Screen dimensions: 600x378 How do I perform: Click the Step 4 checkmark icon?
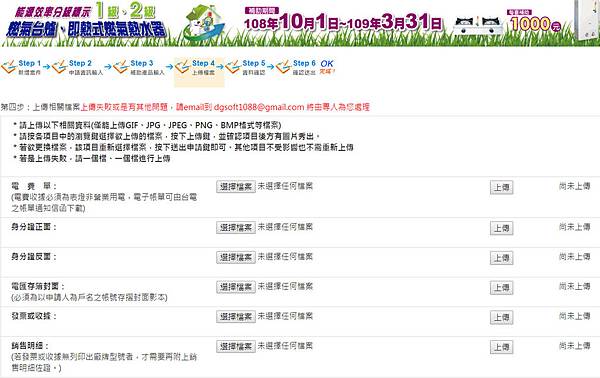pos(182,67)
